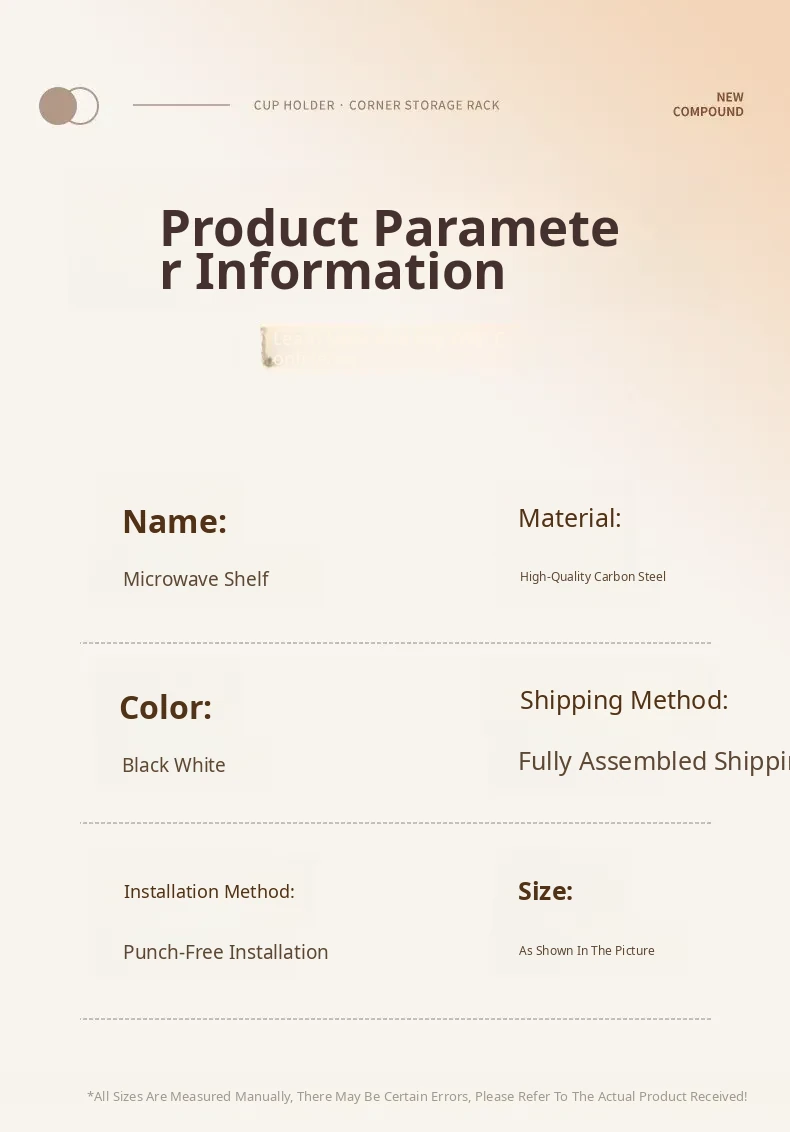Click As Shown In The Picture text
The image size is (790, 1132).
[586, 951]
